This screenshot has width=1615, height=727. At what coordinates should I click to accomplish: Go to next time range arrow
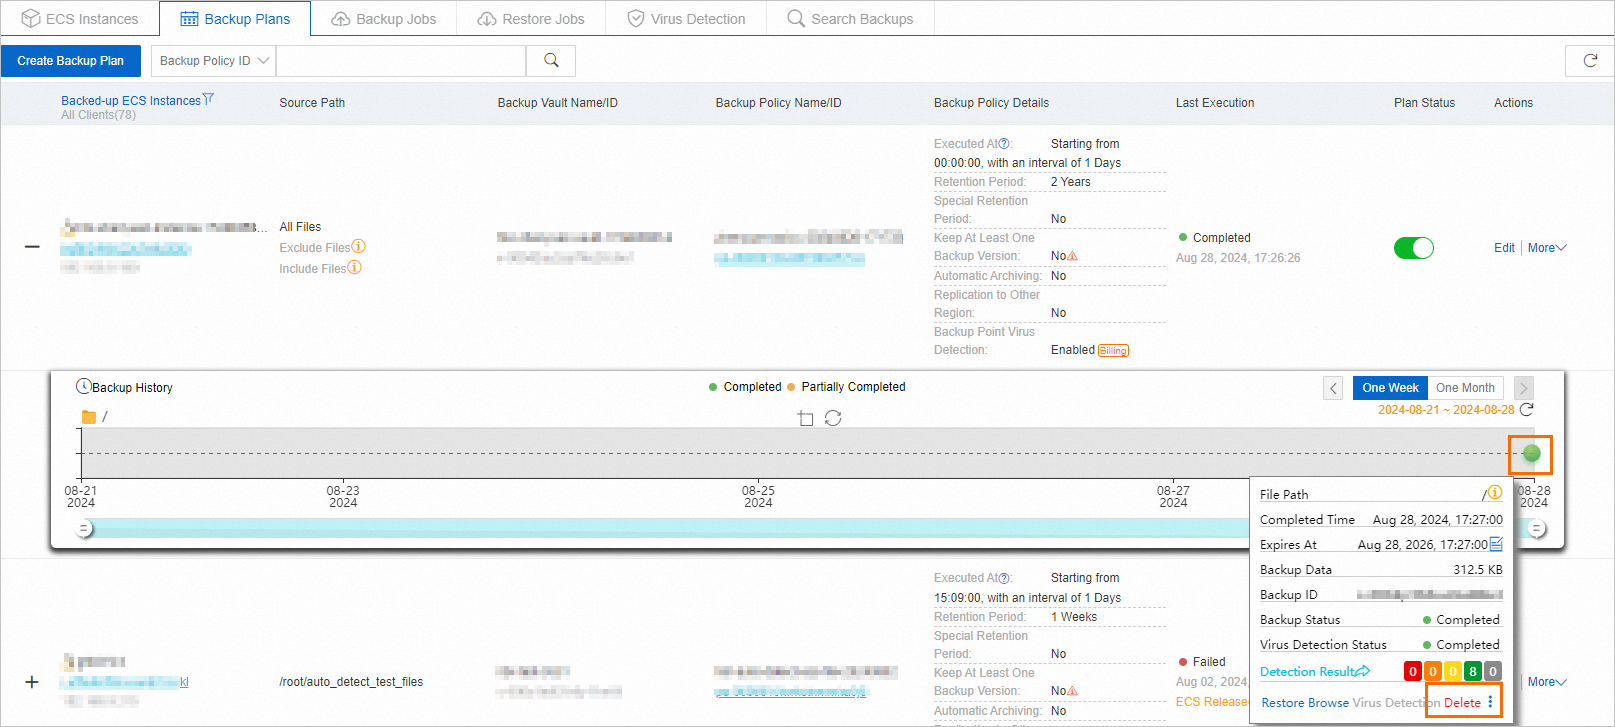[x=1524, y=388]
